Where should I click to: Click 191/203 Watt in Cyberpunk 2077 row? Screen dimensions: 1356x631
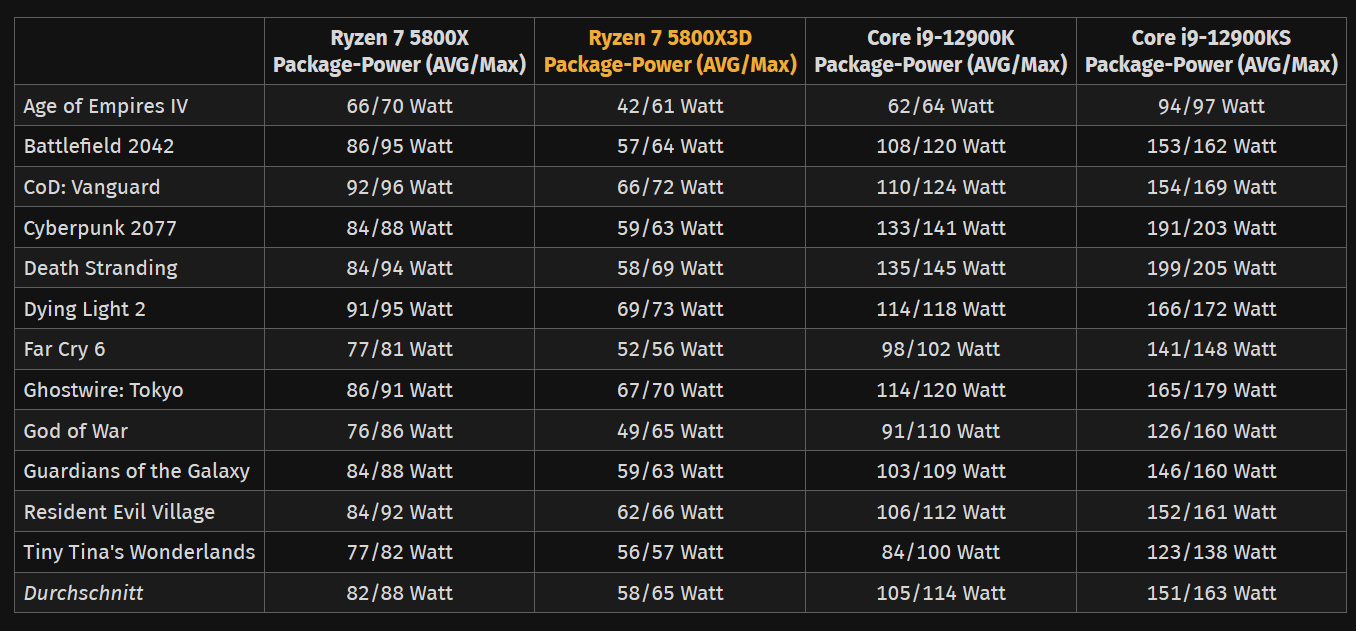[1211, 228]
